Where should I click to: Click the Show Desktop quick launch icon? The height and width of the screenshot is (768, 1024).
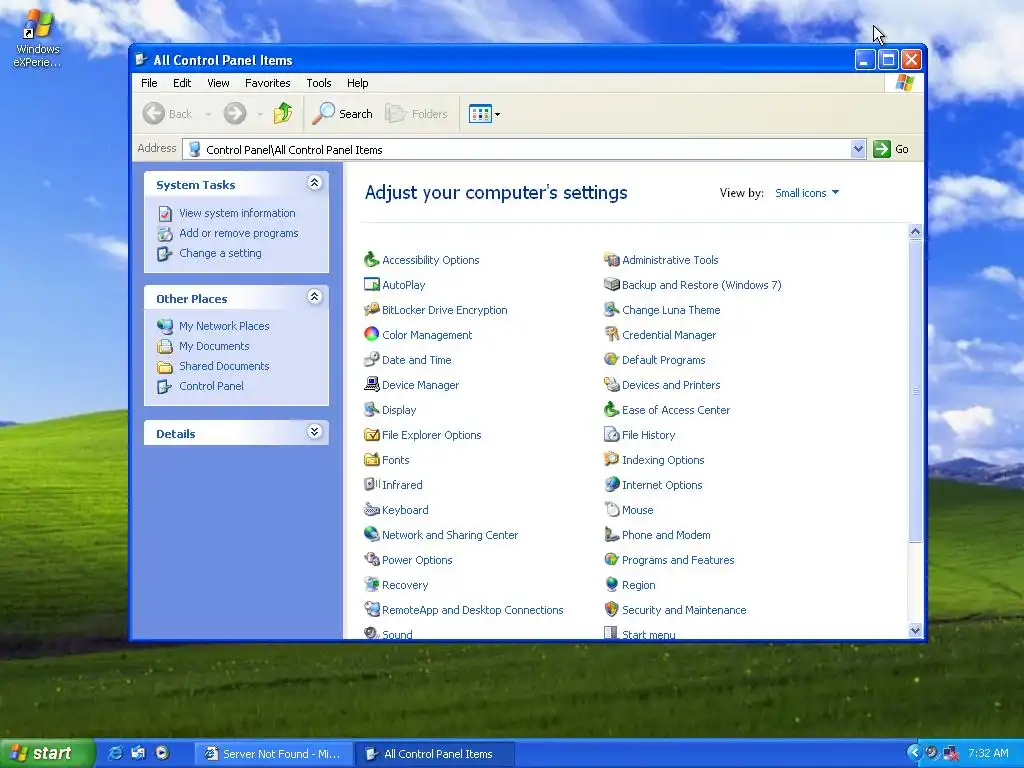click(138, 753)
